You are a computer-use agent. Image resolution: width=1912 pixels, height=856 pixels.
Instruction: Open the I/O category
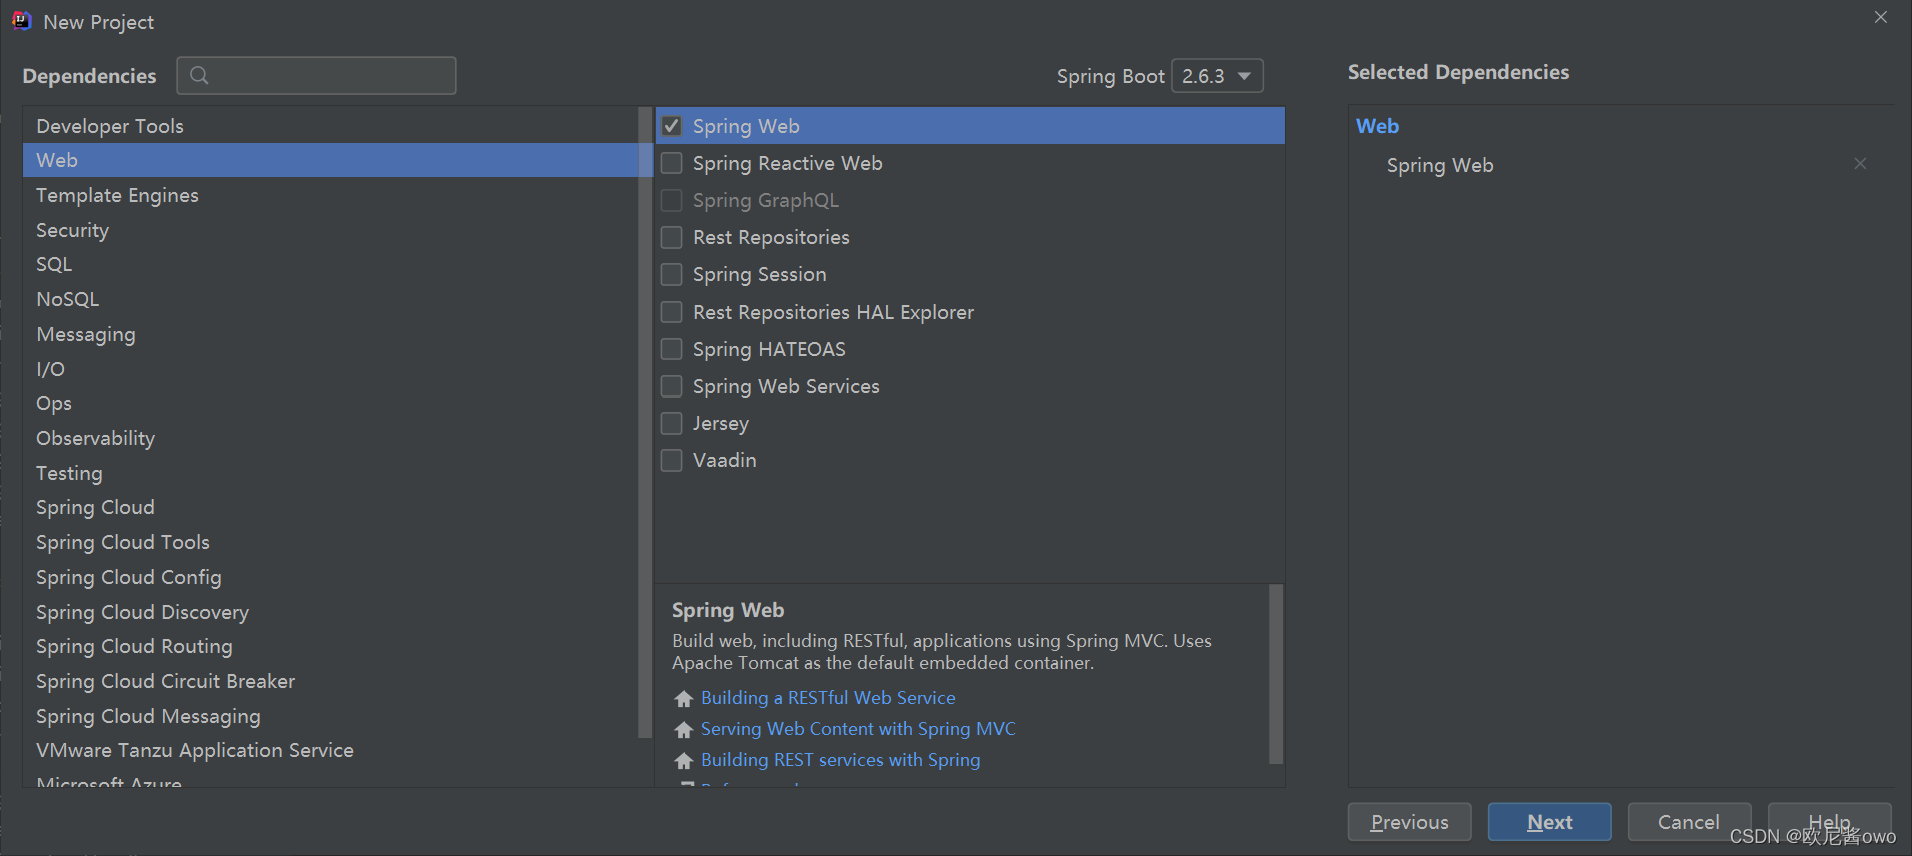330,369
